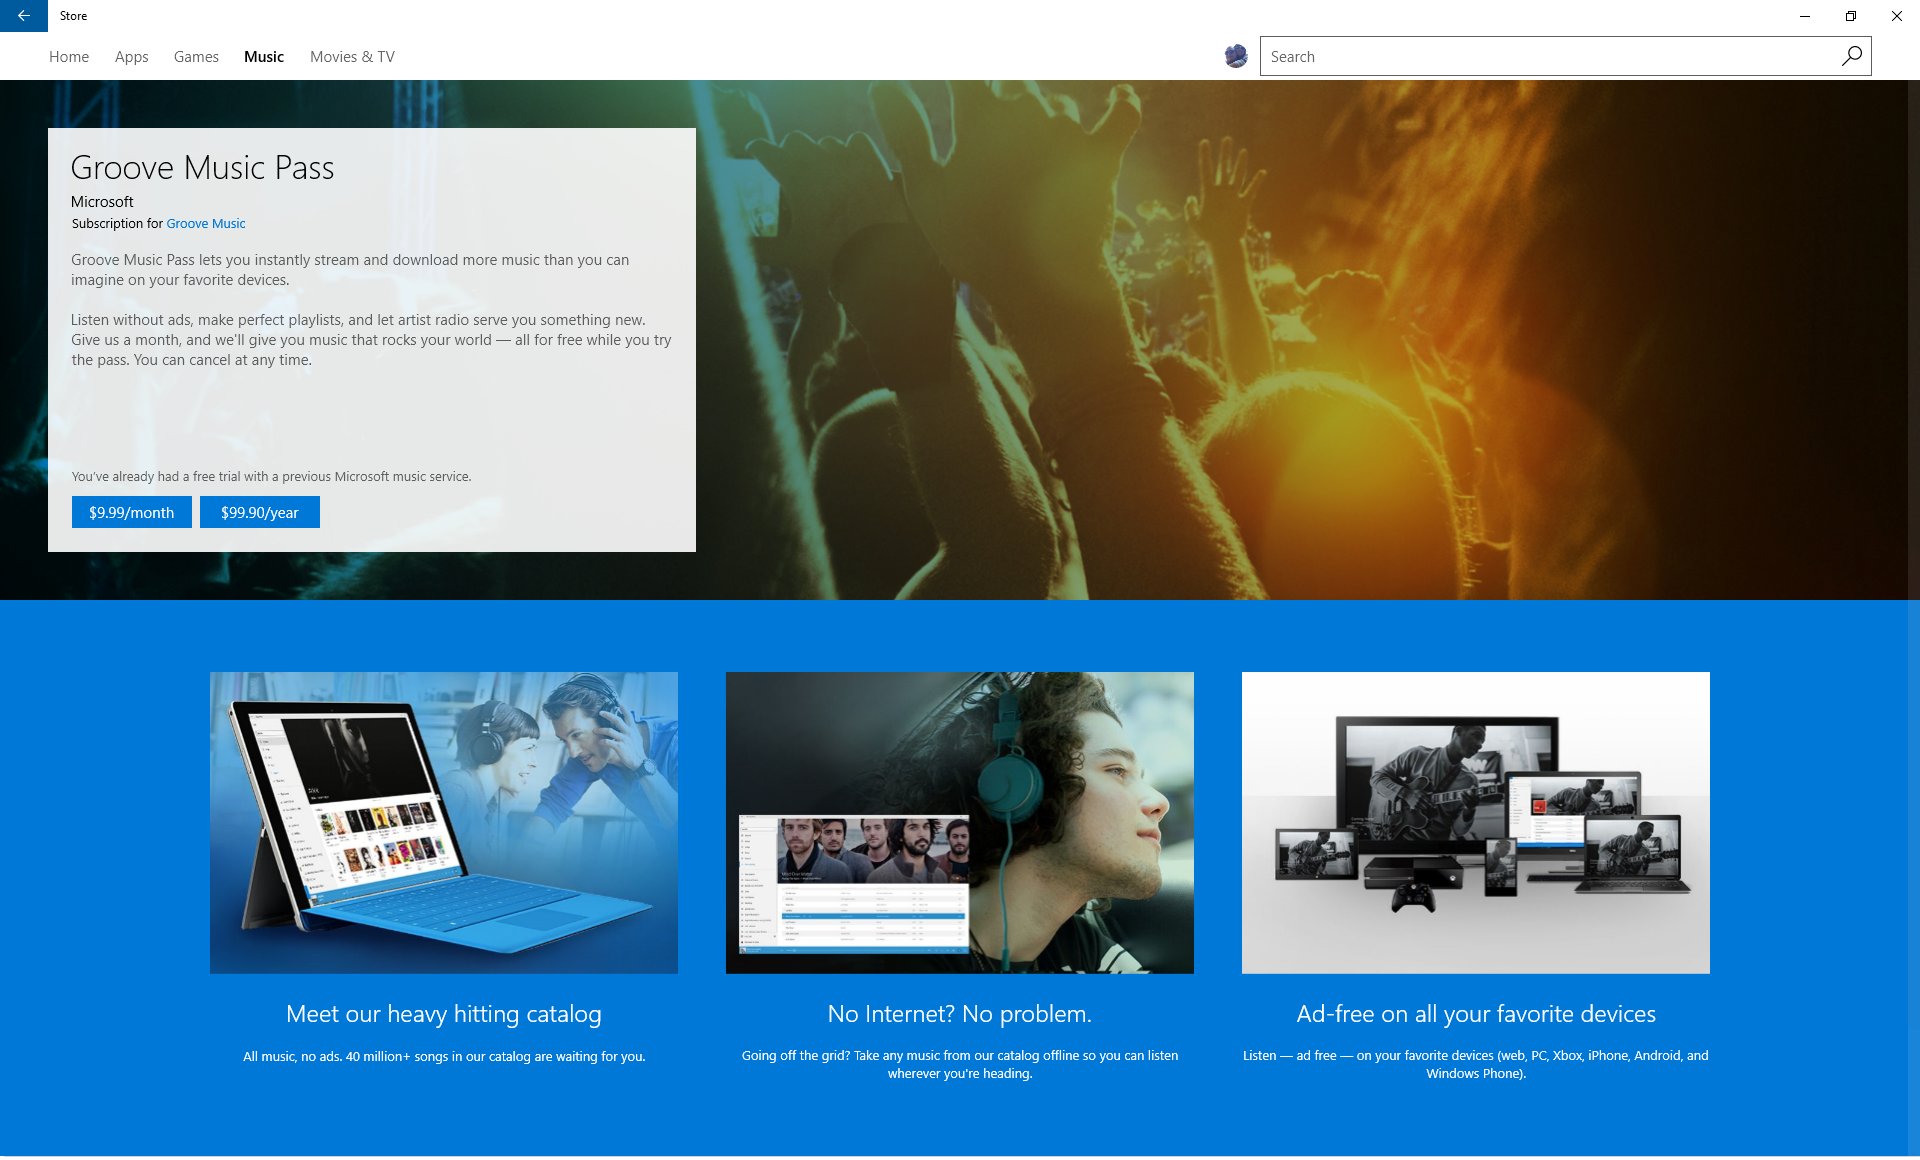The width and height of the screenshot is (1920, 1160).
Task: Click 'Listen — ad free' devices description
Action: pyautogui.click(x=1476, y=1065)
